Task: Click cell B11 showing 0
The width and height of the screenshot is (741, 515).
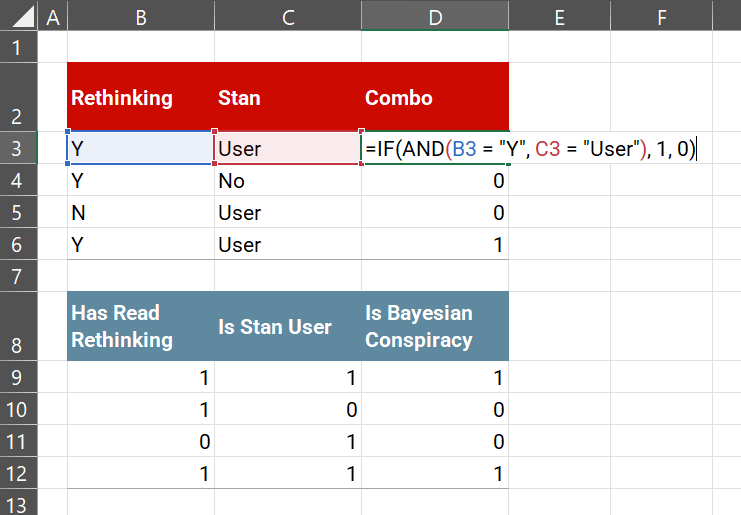Action: [141, 441]
